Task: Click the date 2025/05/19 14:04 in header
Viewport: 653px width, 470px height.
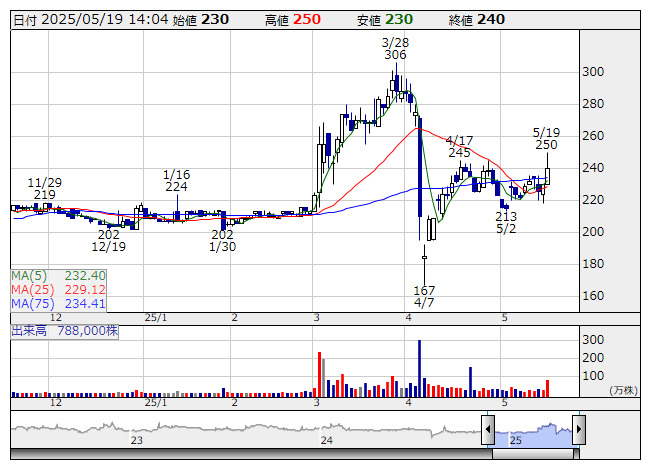Action: tap(105, 20)
